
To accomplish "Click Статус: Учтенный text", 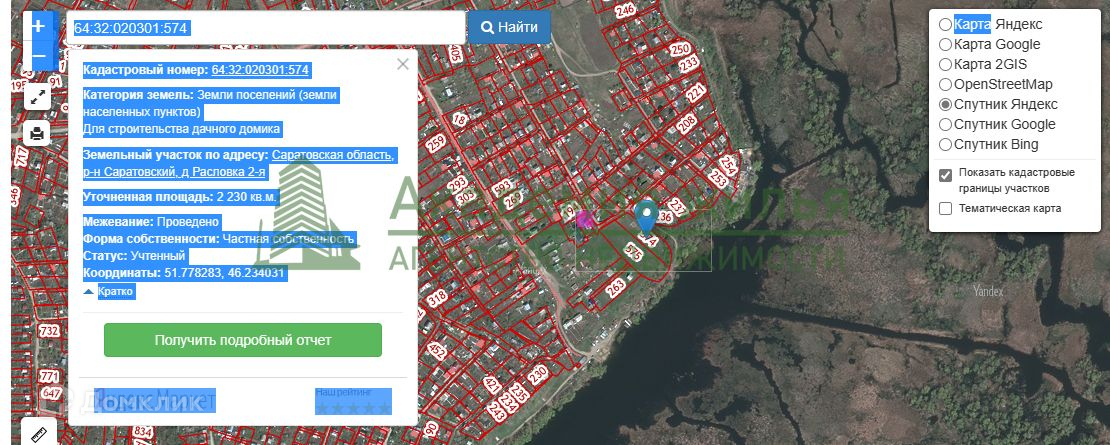I will [x=134, y=256].
